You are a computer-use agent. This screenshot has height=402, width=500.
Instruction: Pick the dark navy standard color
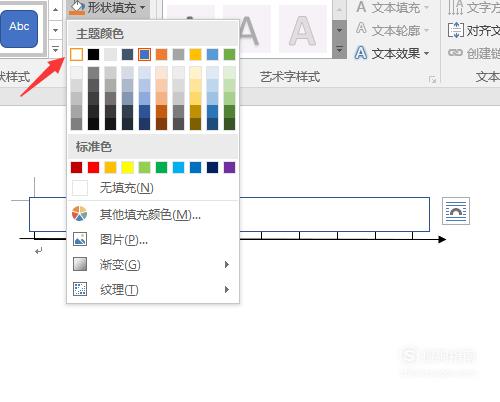click(212, 167)
